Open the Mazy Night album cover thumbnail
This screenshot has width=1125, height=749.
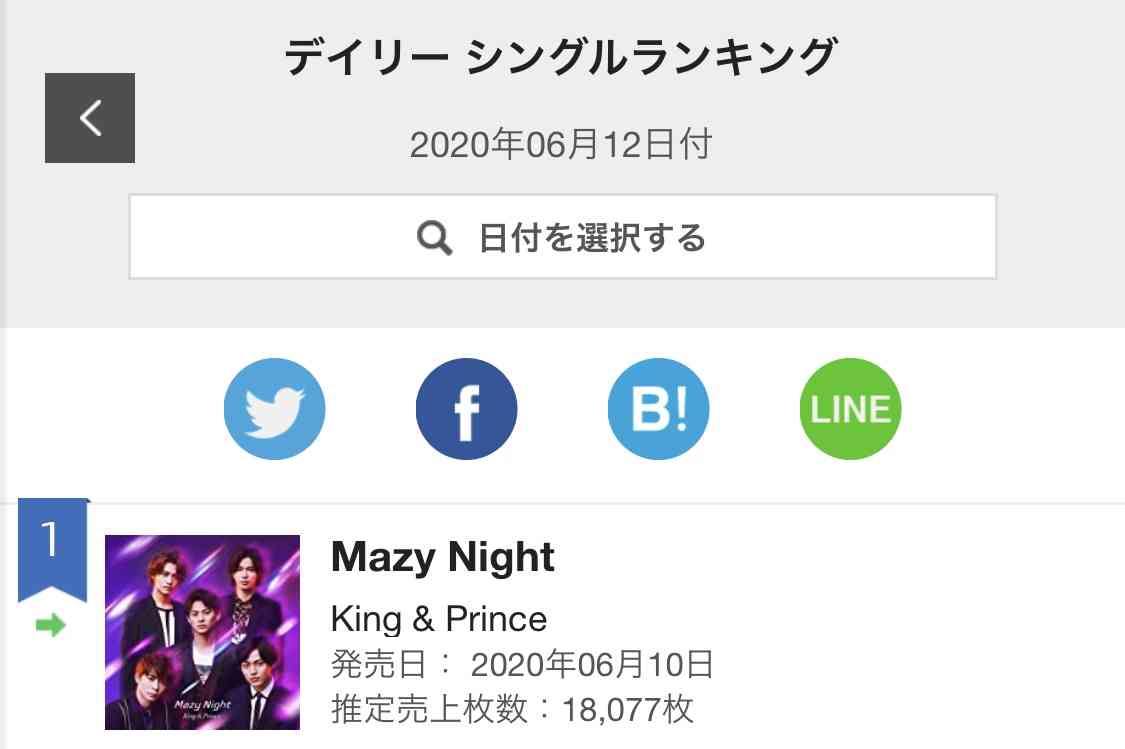202,632
